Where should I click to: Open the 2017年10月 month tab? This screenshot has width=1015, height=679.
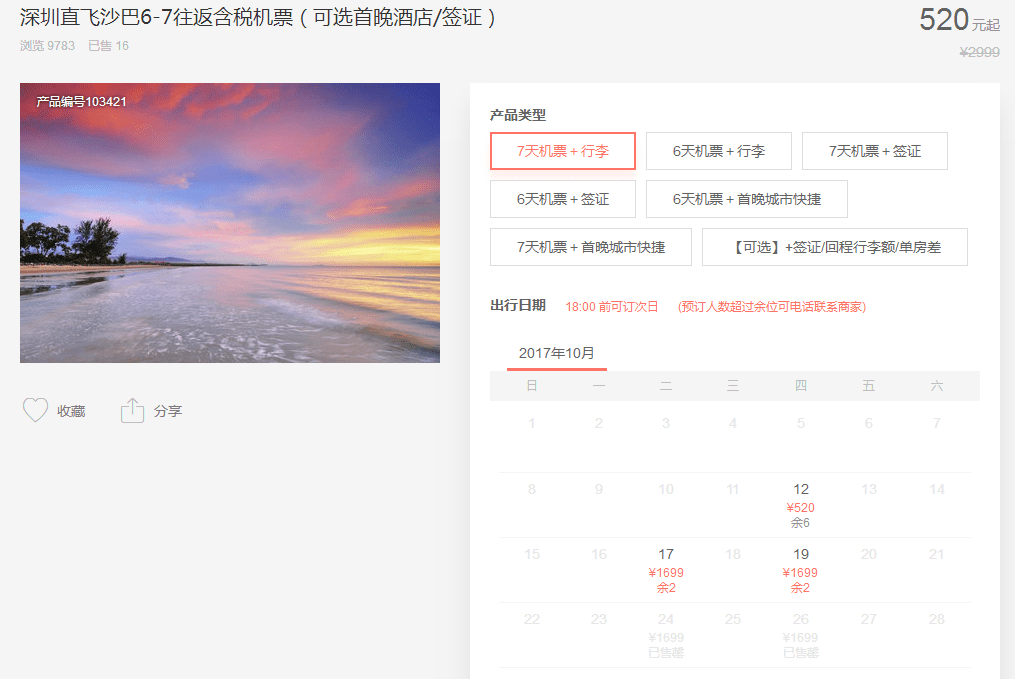(557, 353)
